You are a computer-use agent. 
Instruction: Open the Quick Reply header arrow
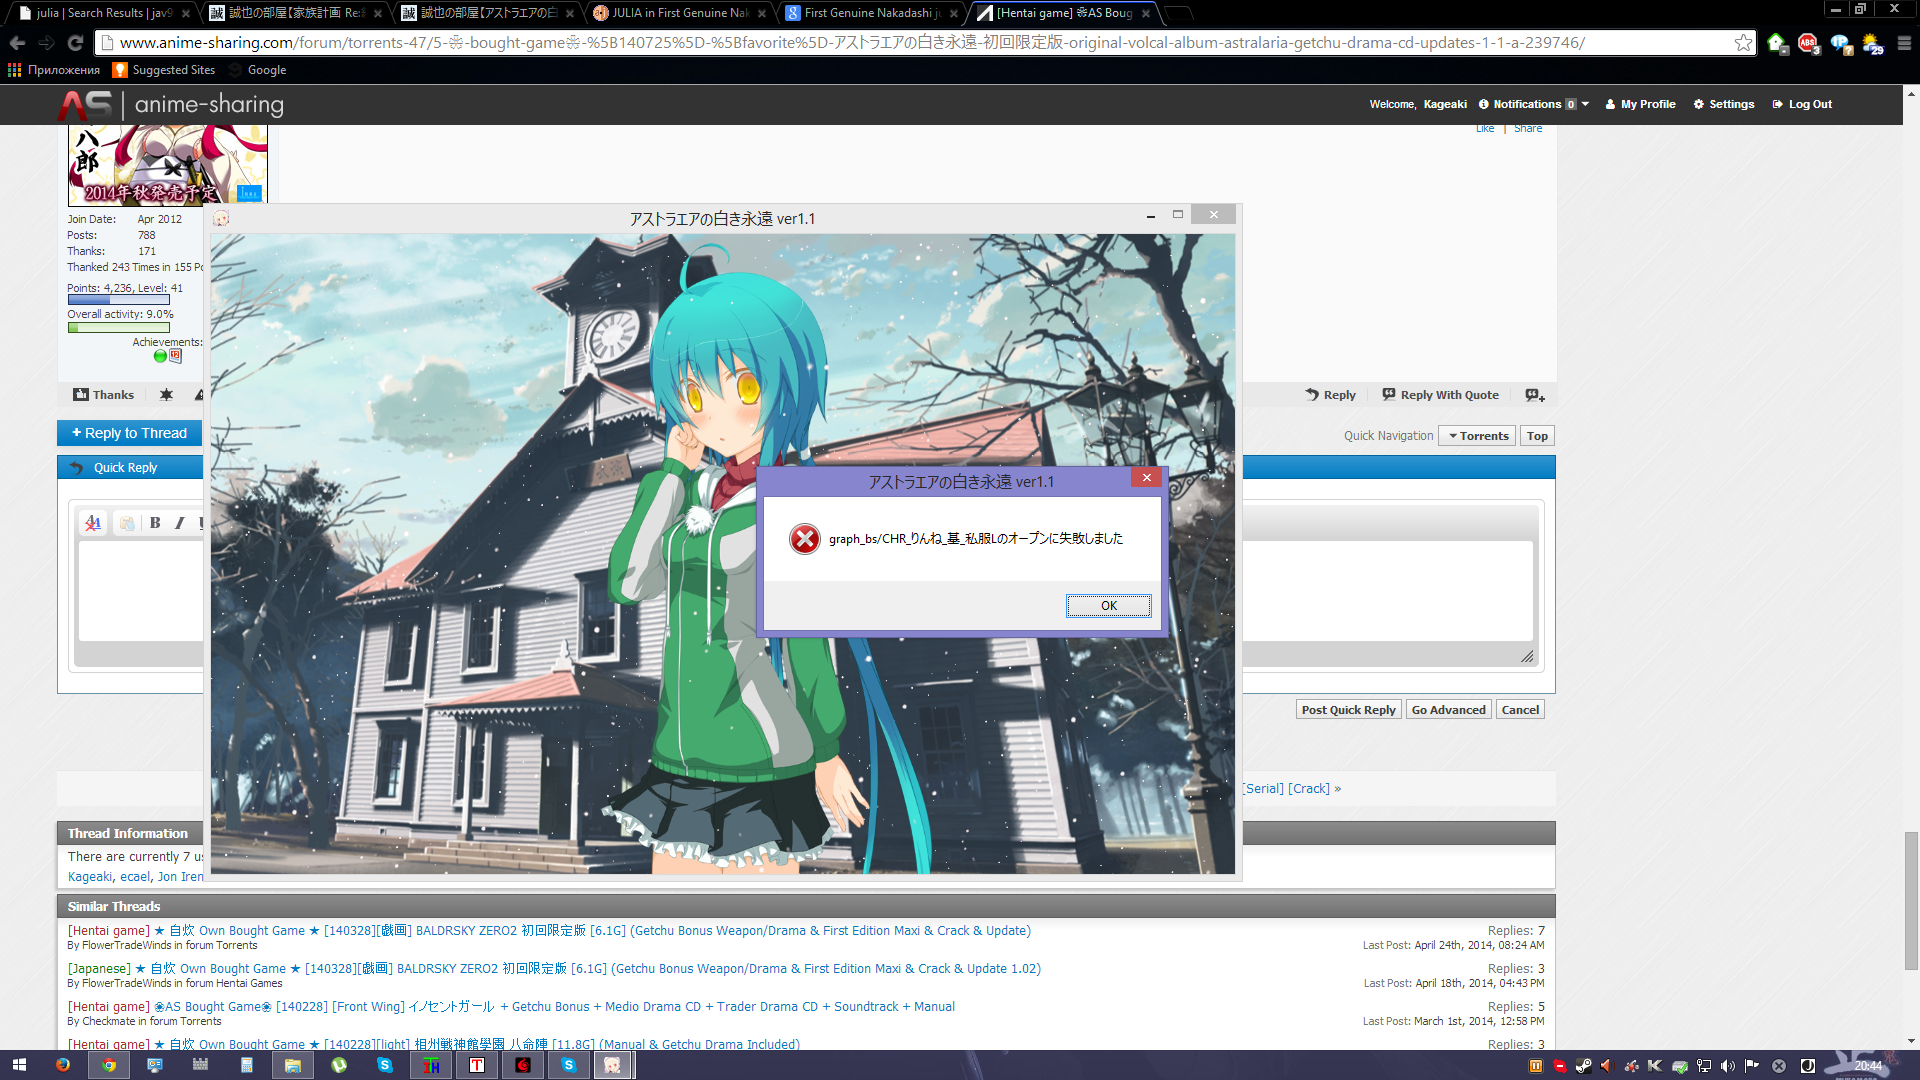pos(77,468)
